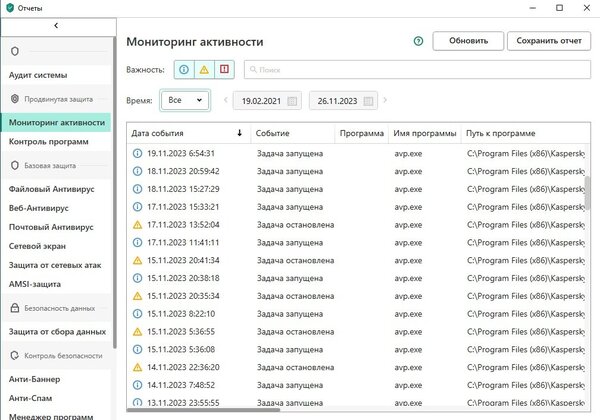
Task: Click Kaspersky shield icon in title bar
Action: pyautogui.click(x=10, y=8)
